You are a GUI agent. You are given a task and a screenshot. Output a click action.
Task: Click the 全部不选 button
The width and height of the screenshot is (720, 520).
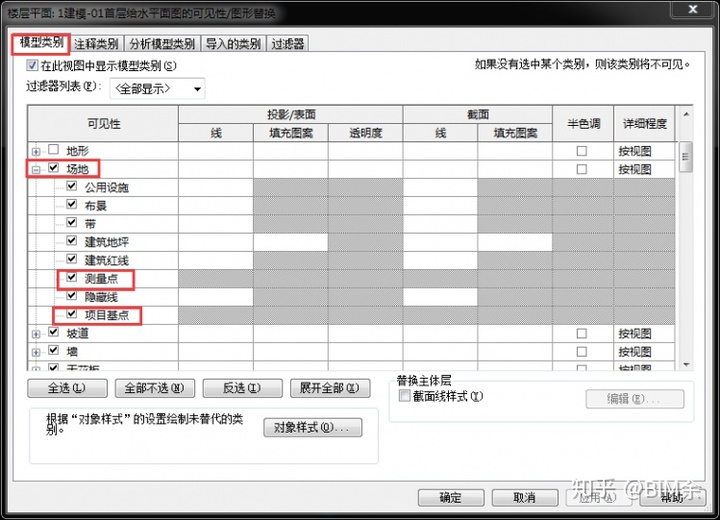pyautogui.click(x=155, y=388)
